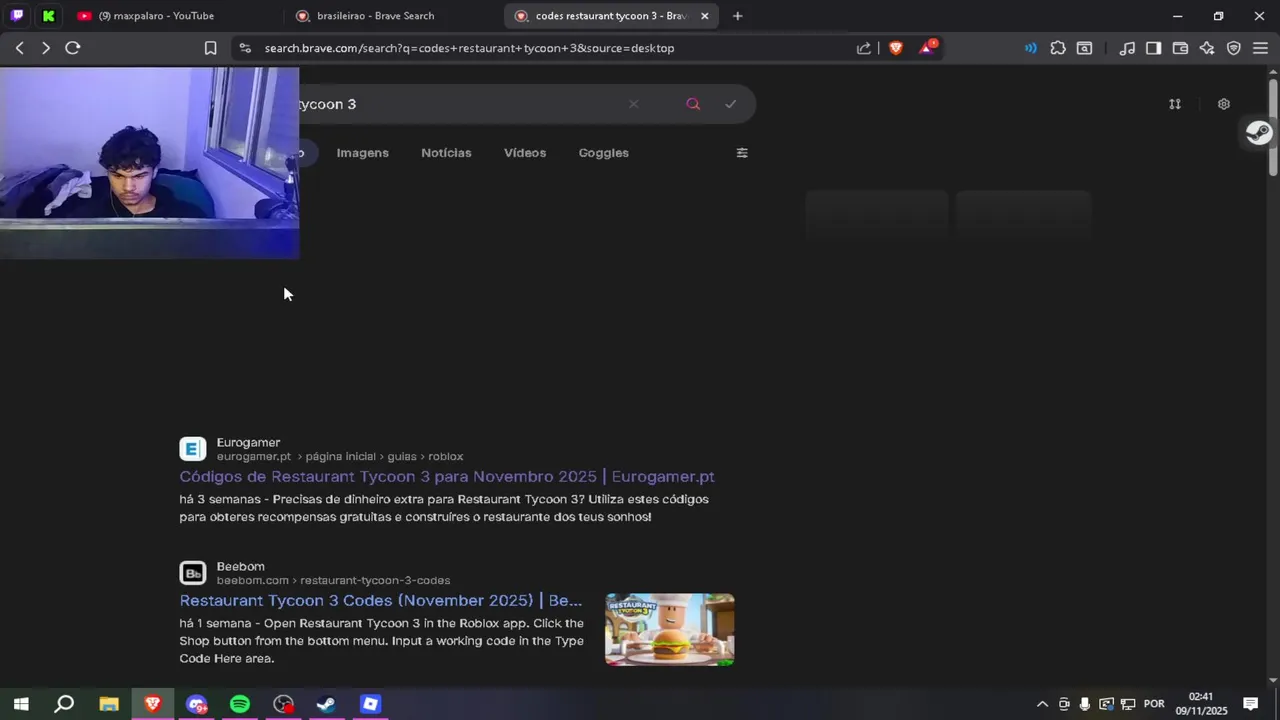Reload the current page

pyautogui.click(x=73, y=48)
